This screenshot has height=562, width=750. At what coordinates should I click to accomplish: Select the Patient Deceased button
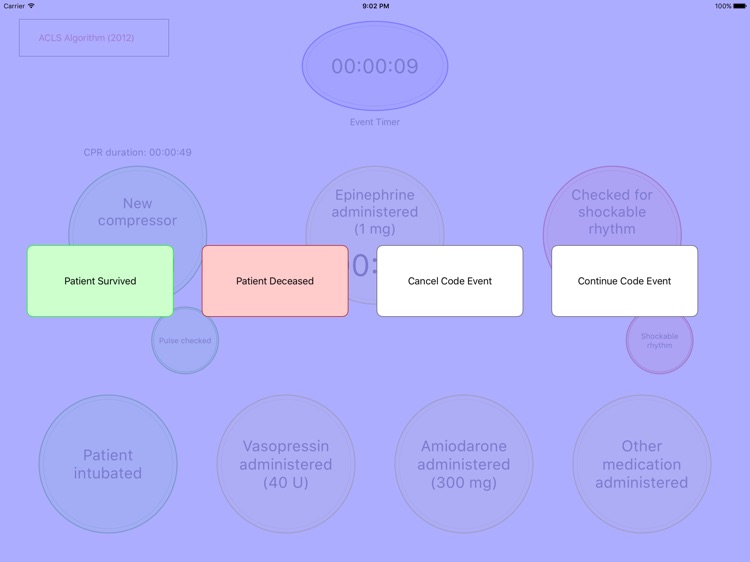tap(275, 281)
